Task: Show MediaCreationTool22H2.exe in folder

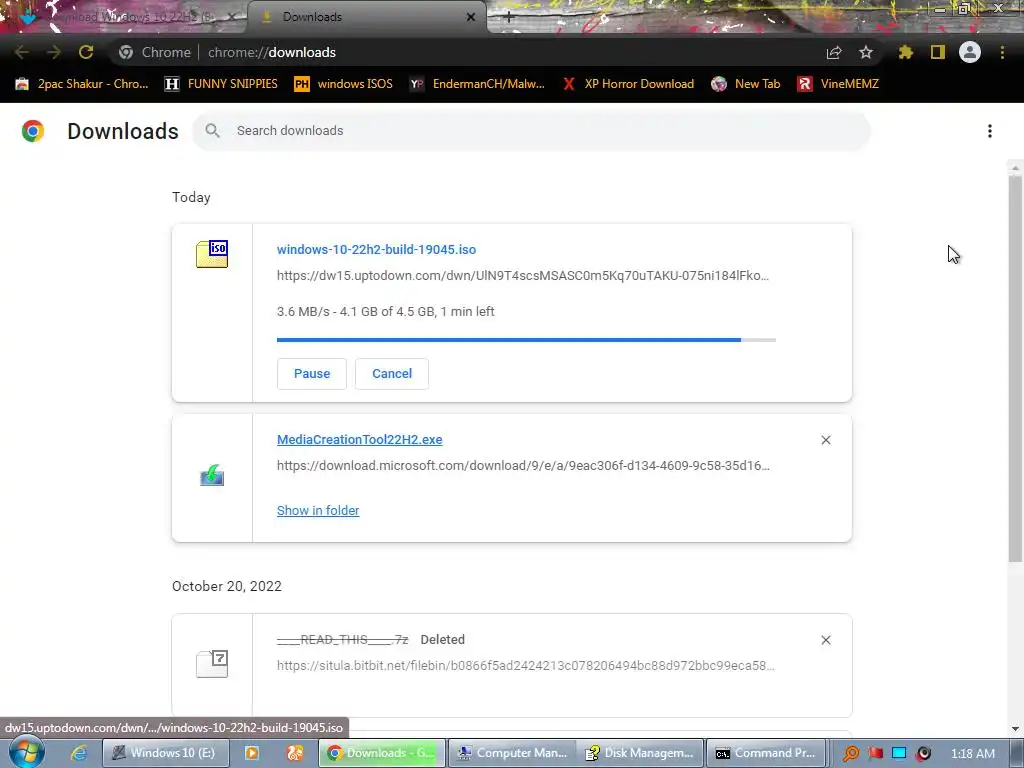Action: click(x=318, y=511)
